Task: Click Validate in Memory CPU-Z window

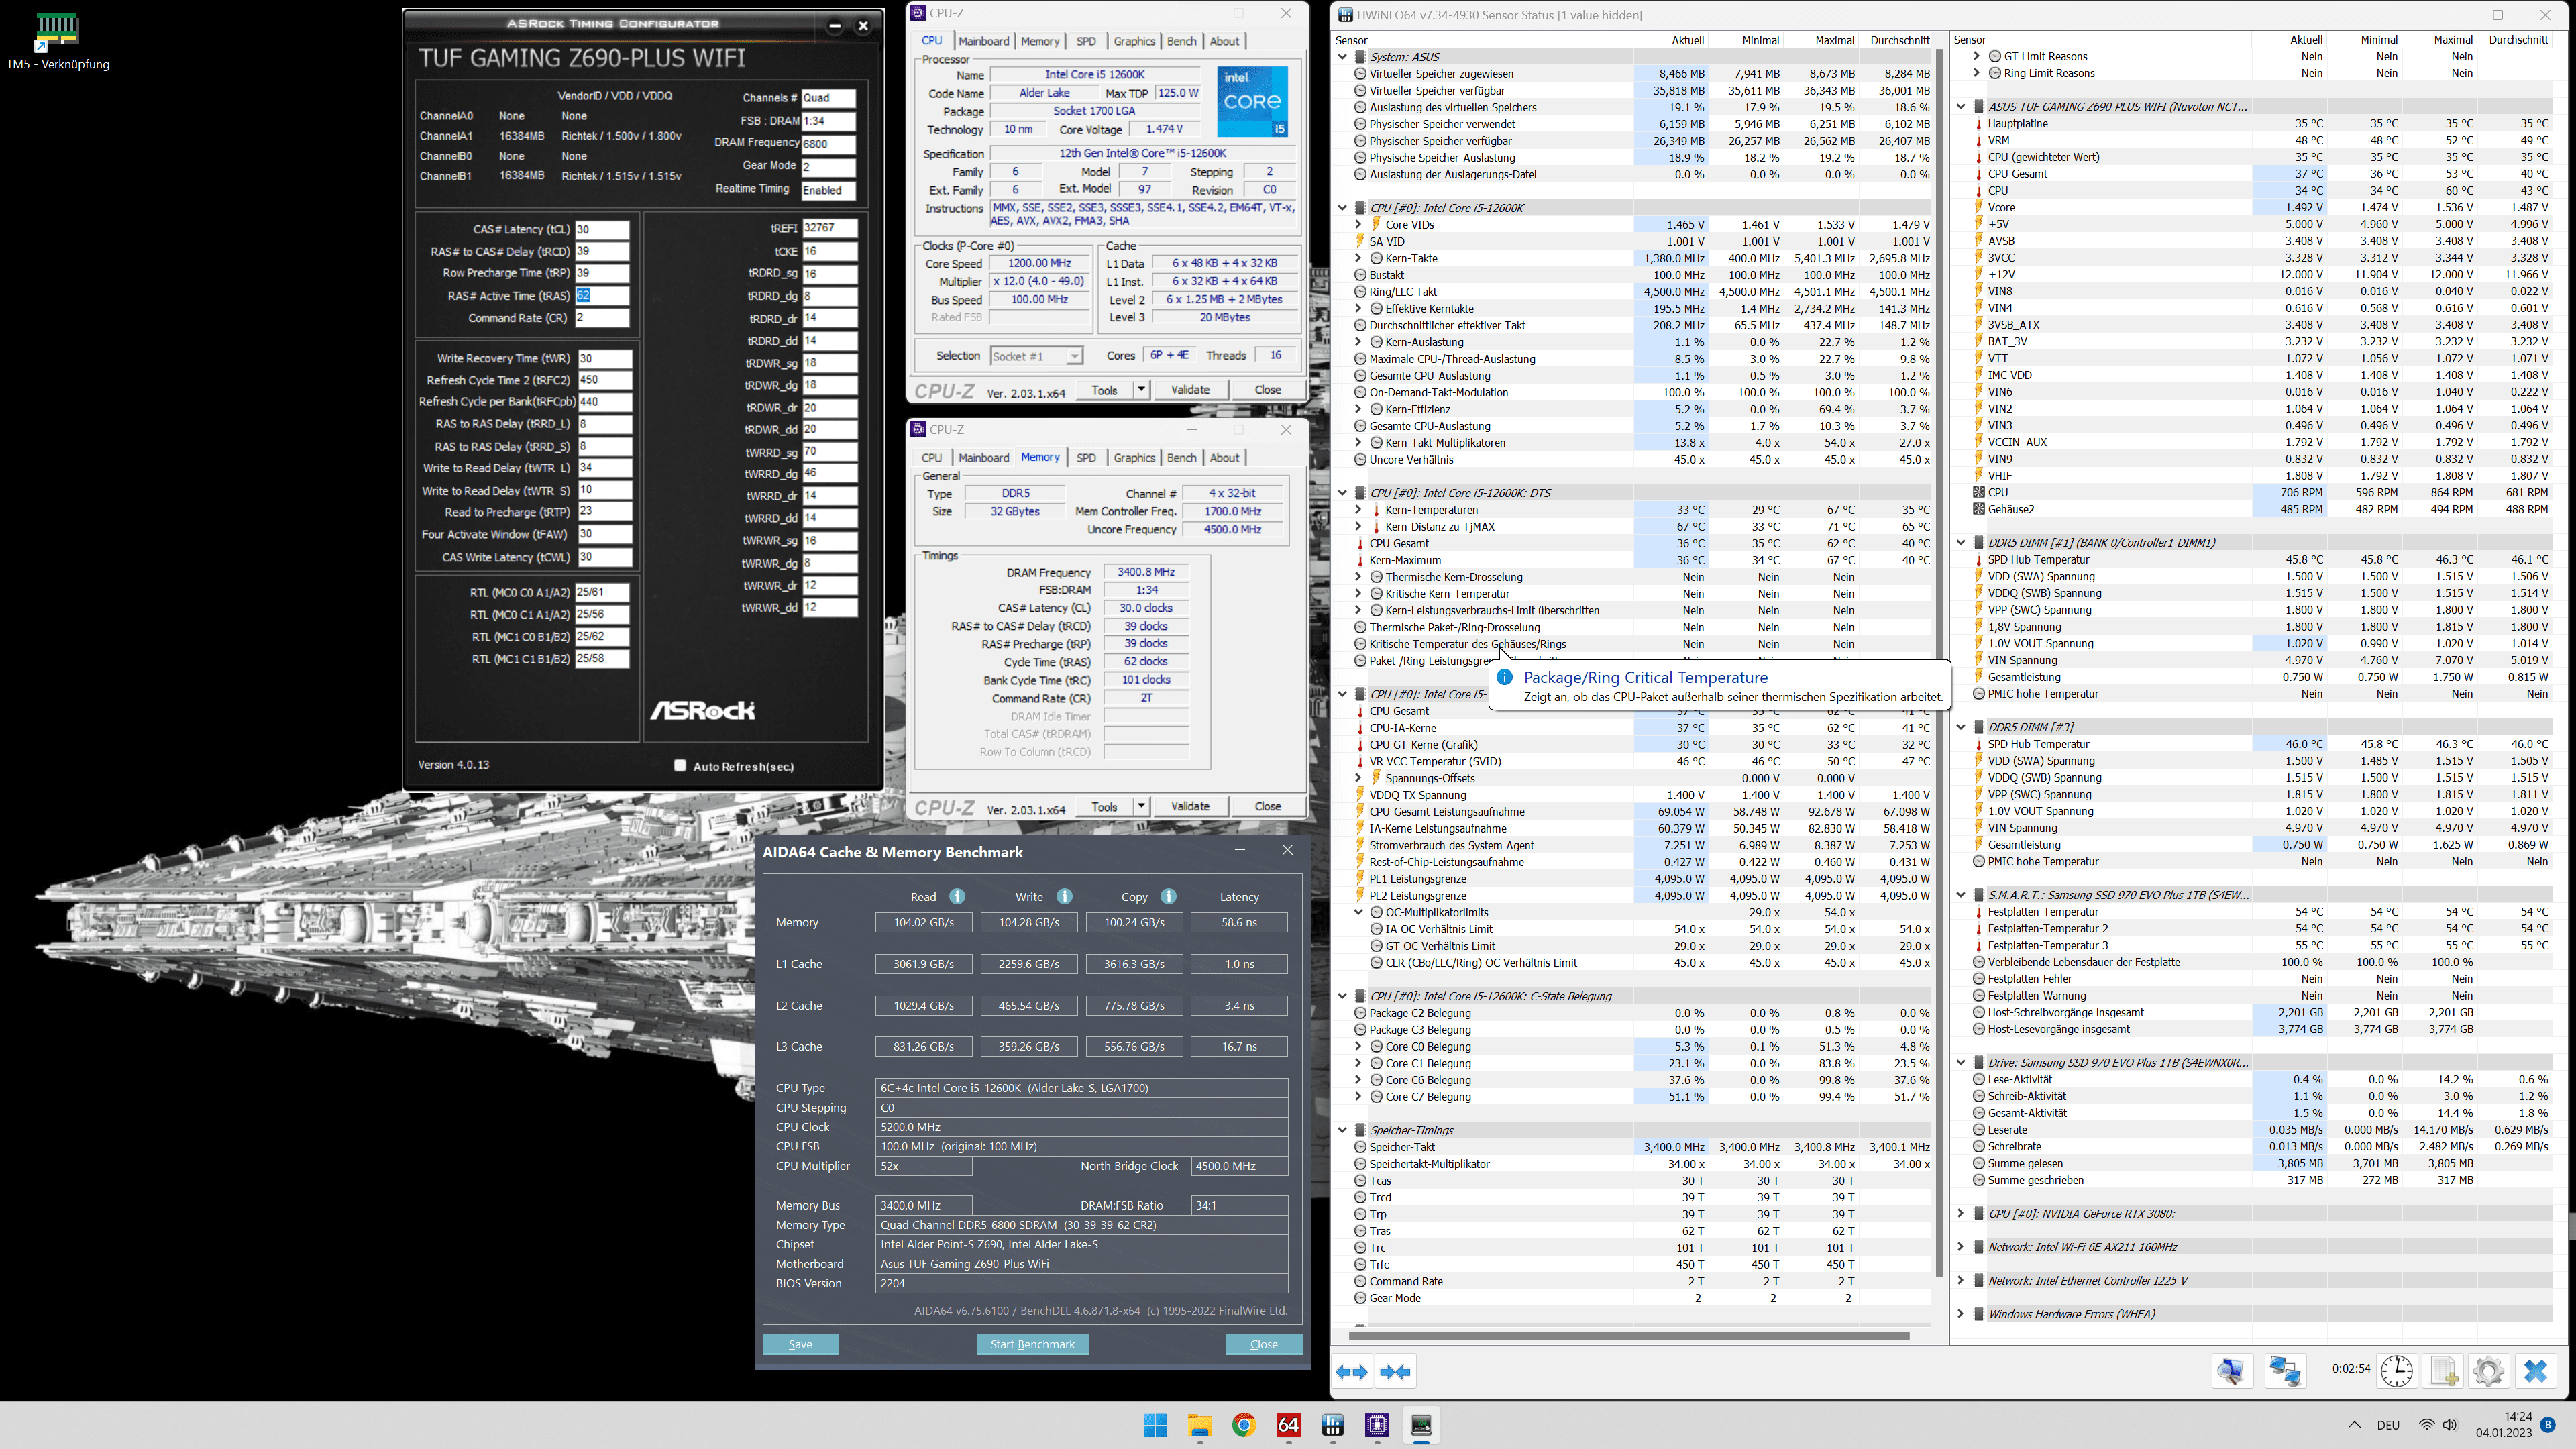Action: [x=1190, y=806]
